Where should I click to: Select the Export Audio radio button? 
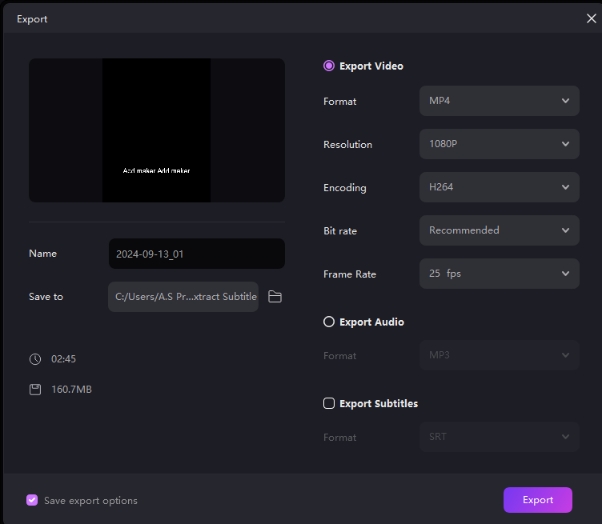pyautogui.click(x=329, y=322)
